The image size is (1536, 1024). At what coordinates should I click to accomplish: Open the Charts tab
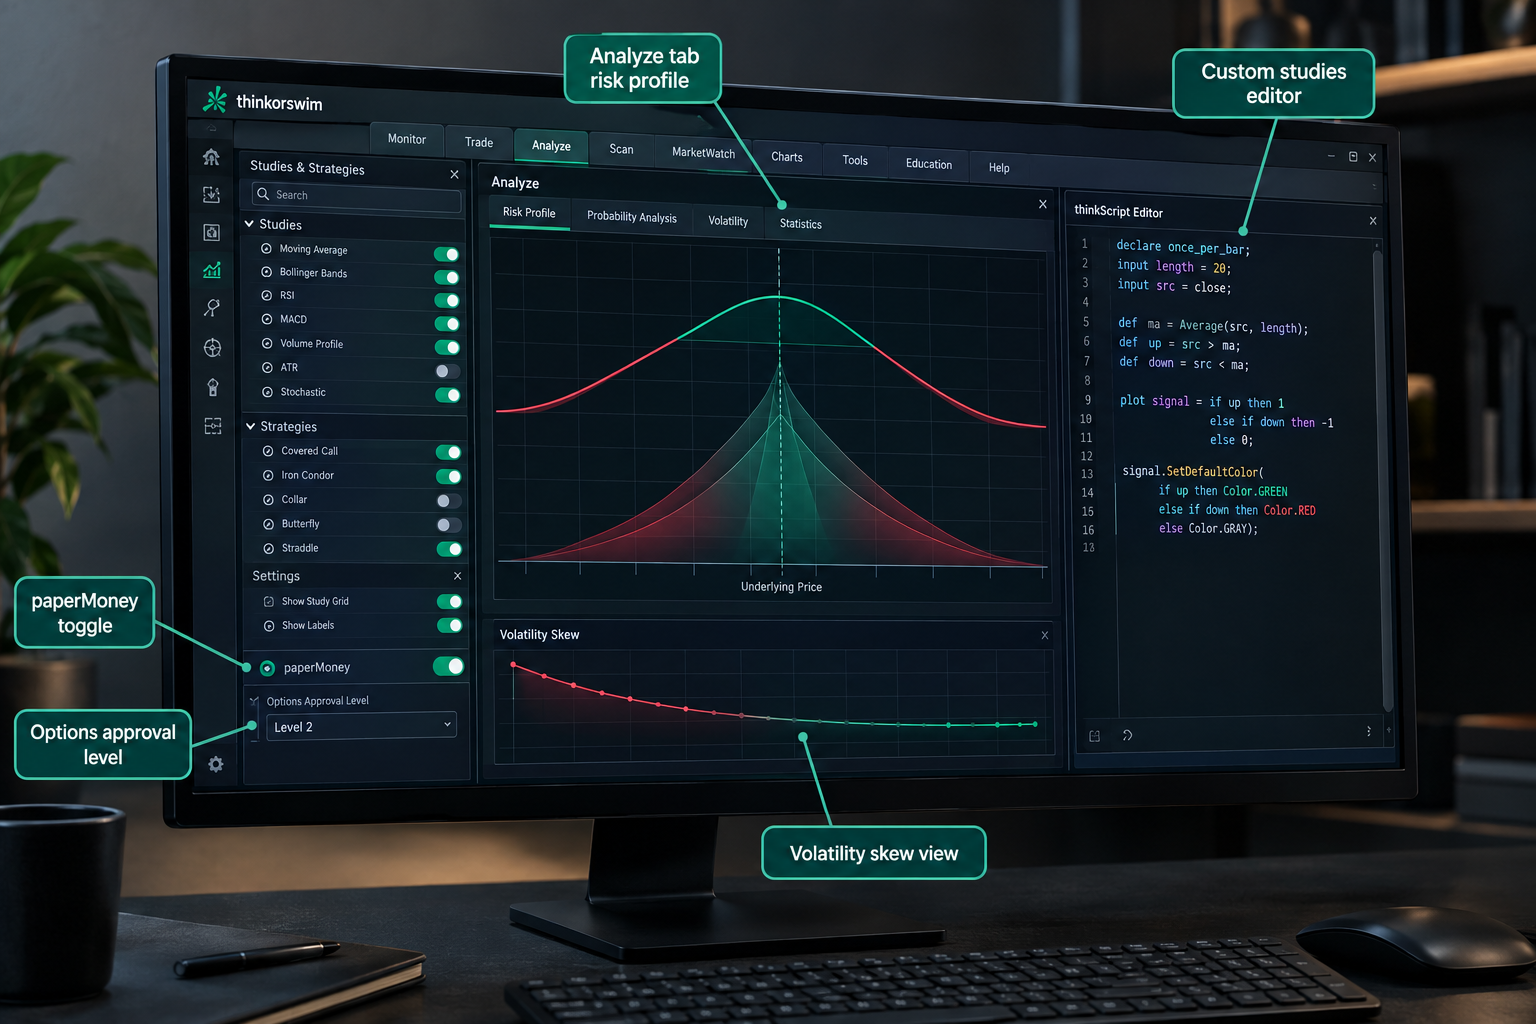coord(787,157)
